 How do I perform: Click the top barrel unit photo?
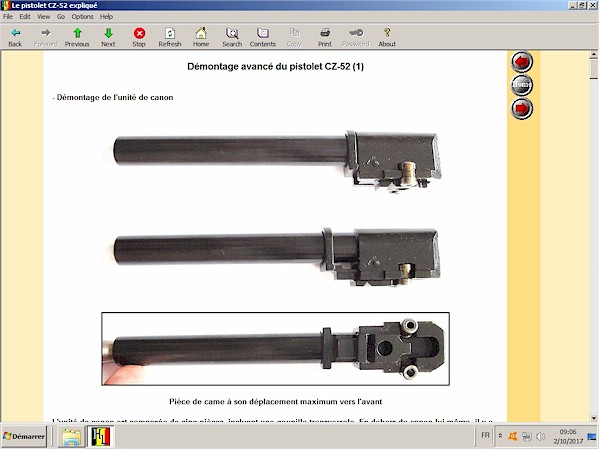[x=278, y=161]
